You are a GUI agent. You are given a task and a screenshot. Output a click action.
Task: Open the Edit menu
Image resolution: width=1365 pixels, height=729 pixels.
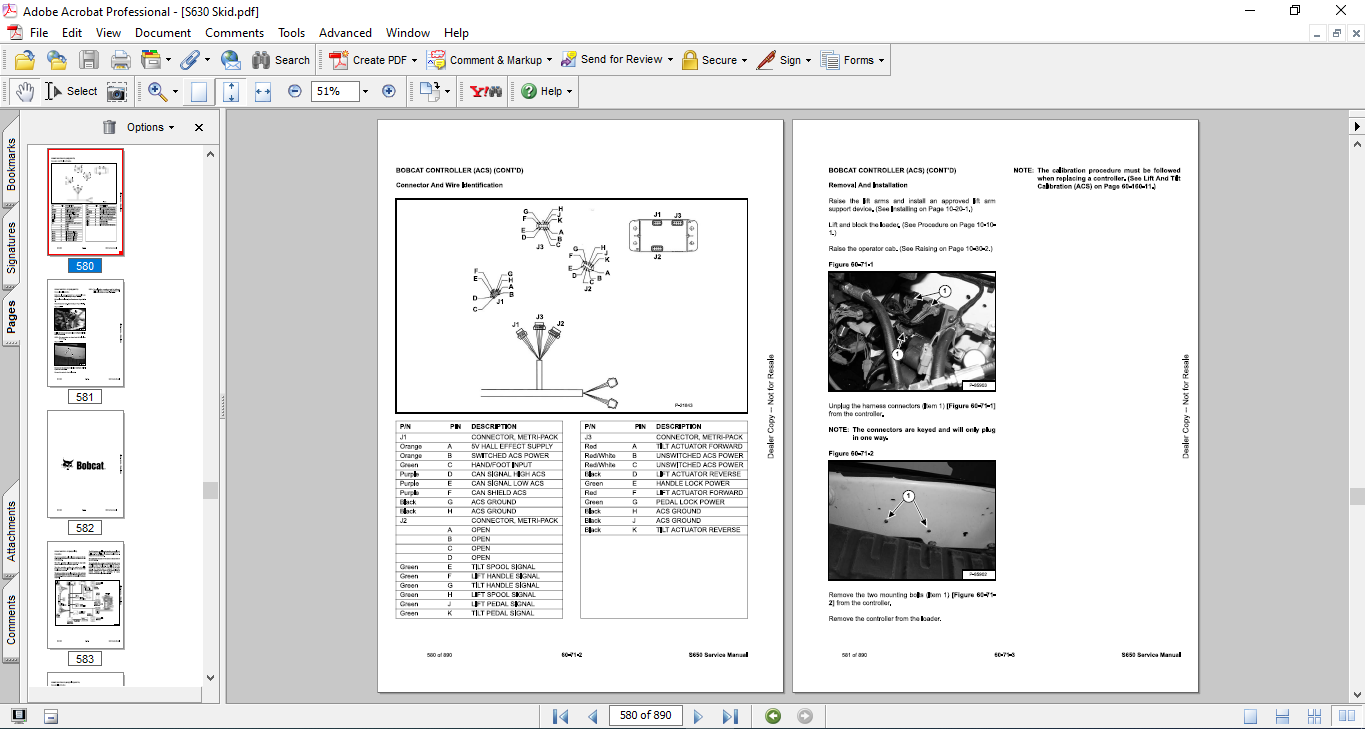click(x=72, y=33)
